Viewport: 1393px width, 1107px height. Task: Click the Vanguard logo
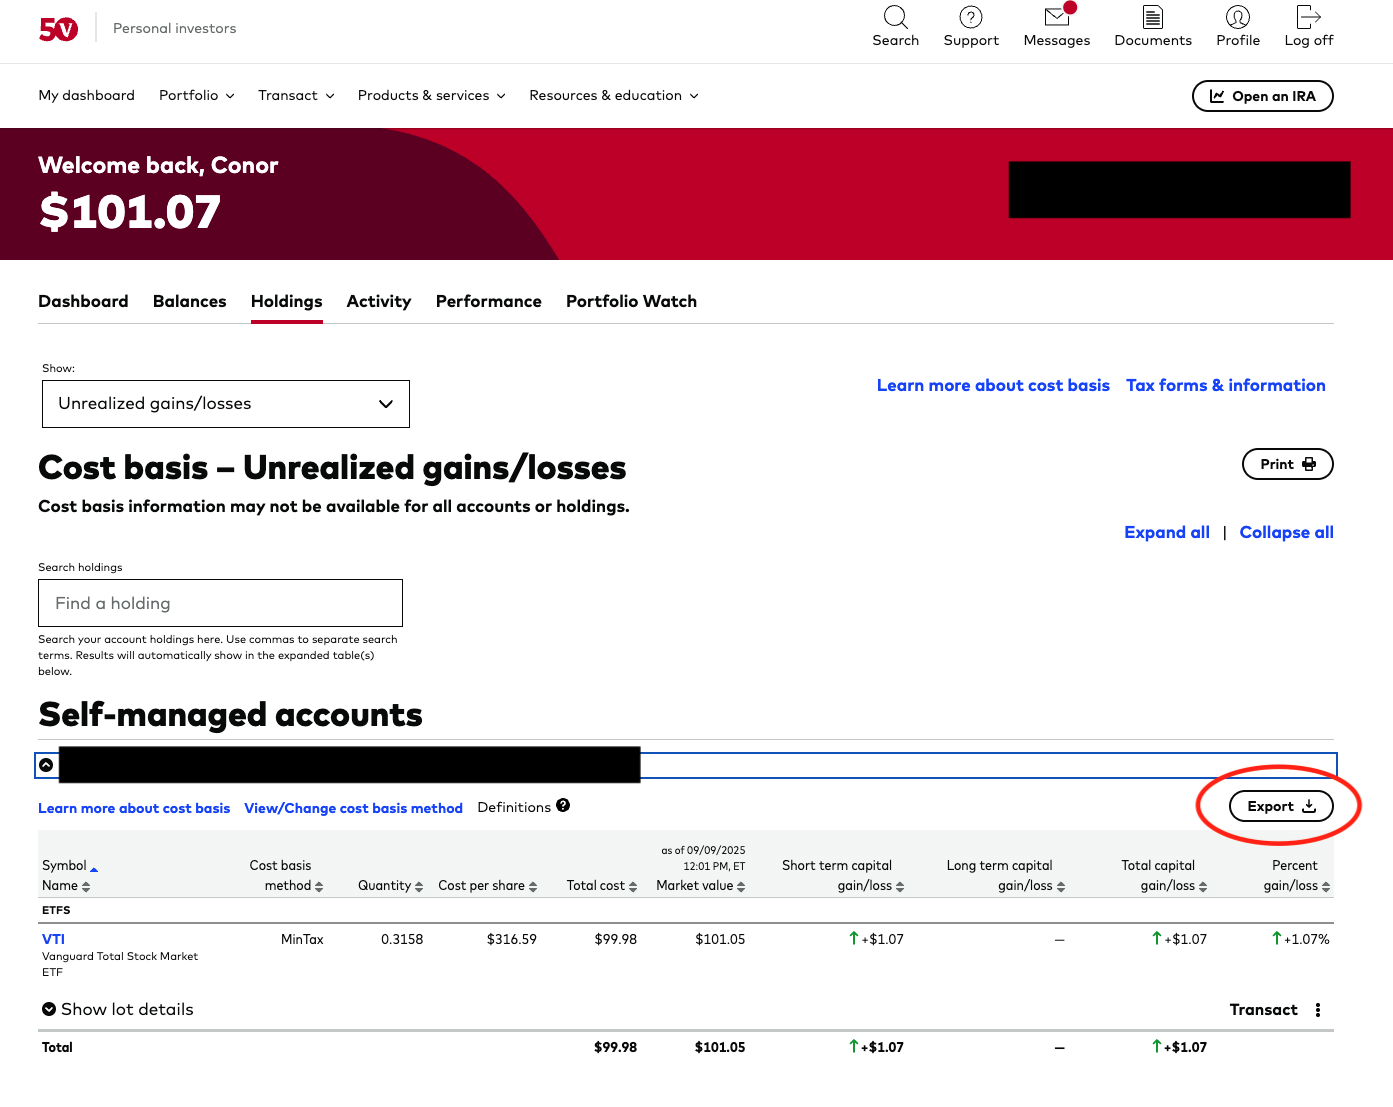click(58, 29)
